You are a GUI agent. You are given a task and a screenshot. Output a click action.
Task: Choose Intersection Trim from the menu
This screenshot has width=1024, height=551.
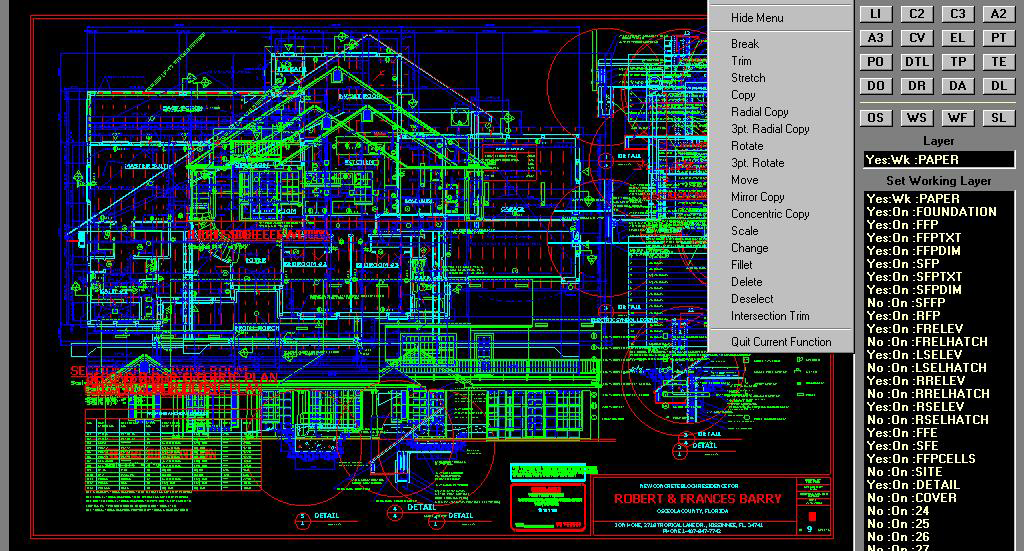coord(770,316)
